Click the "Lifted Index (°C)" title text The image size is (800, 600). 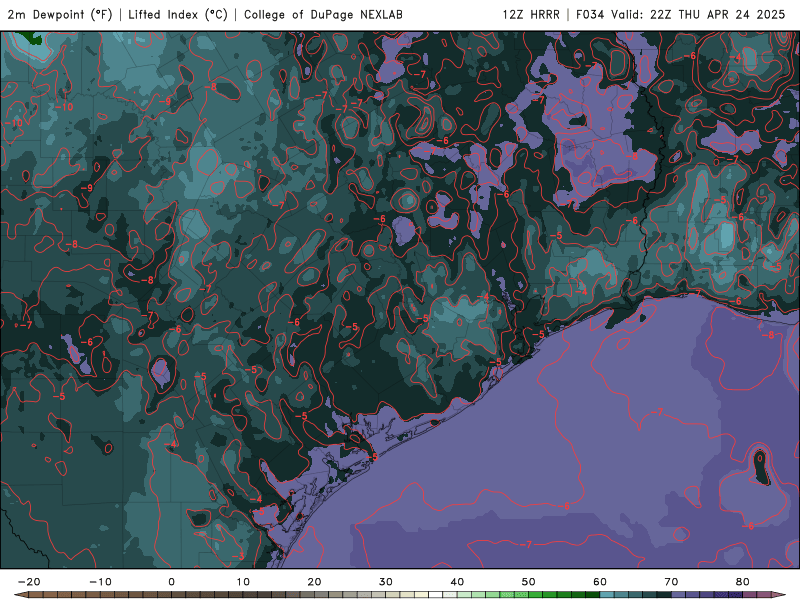coord(178,14)
